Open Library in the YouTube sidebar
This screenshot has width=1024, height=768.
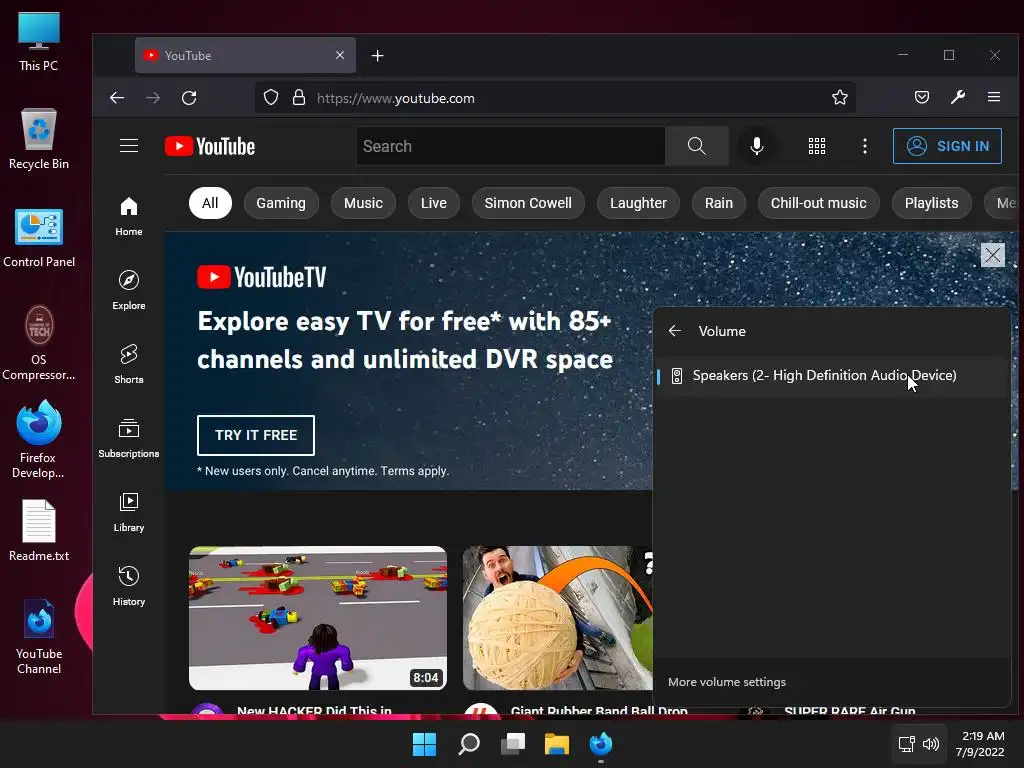coord(129,512)
